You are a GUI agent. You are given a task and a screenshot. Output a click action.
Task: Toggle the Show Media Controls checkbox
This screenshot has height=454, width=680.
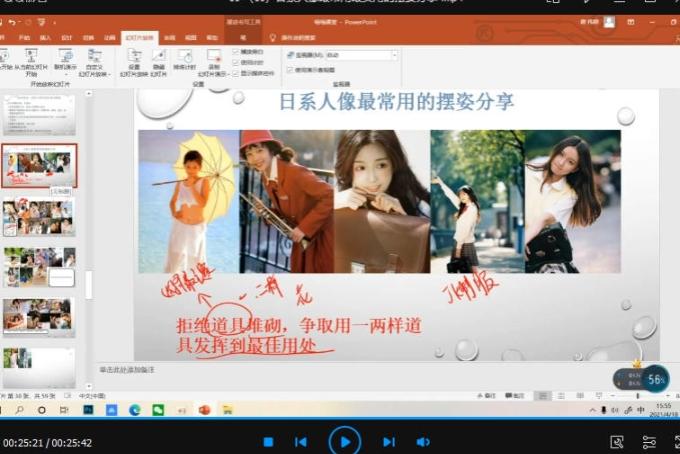[x=236, y=71]
